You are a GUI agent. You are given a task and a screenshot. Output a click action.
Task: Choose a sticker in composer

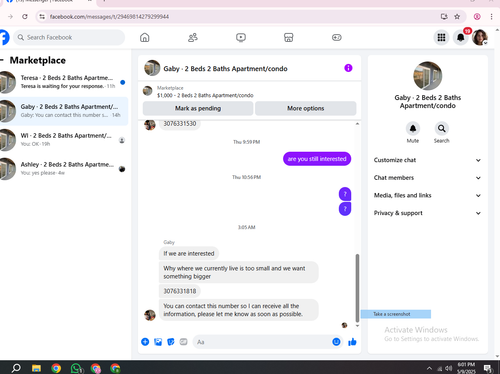tap(171, 342)
